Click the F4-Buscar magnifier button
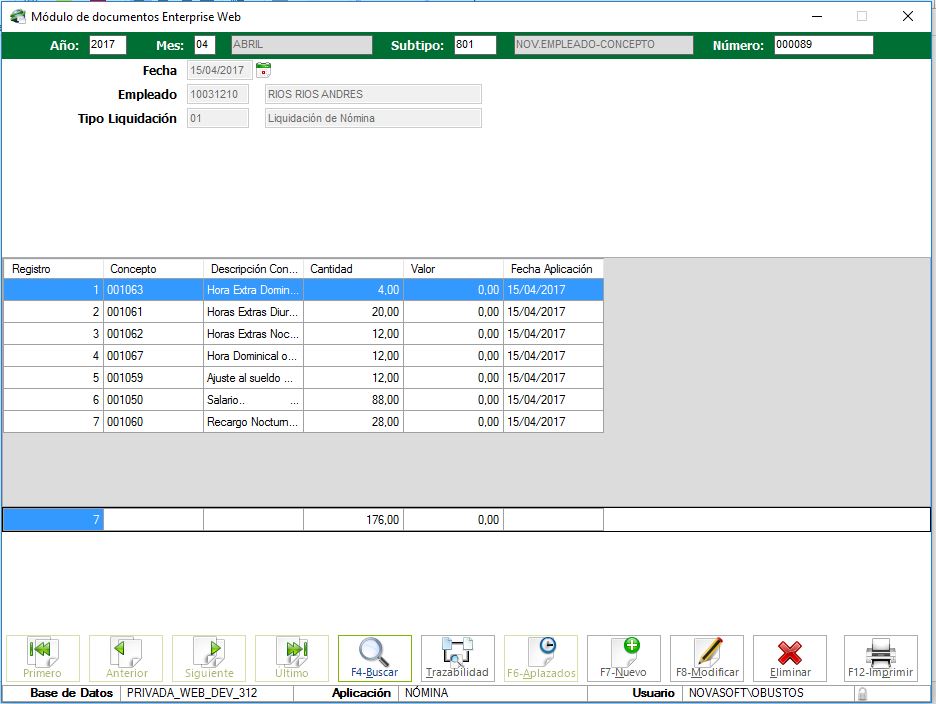Screen dimensions: 936x704 tap(374, 658)
